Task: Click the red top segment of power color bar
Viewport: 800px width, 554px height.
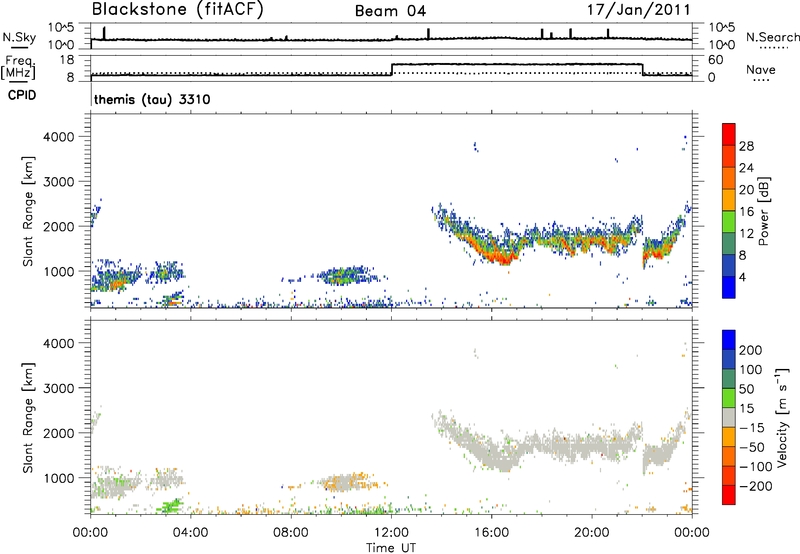Action: (729, 134)
